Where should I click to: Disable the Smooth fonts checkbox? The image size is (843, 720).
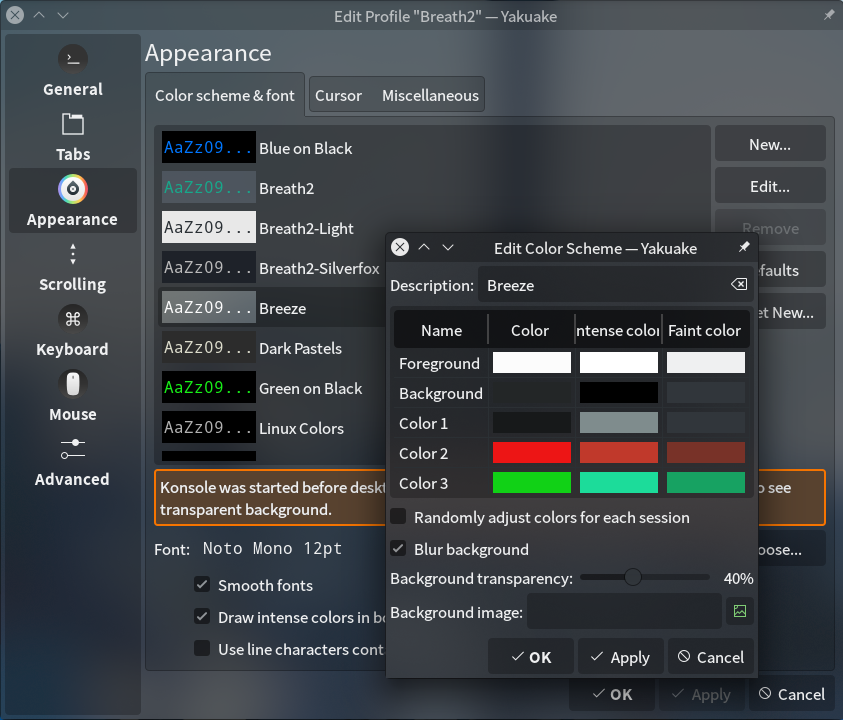(x=202, y=584)
